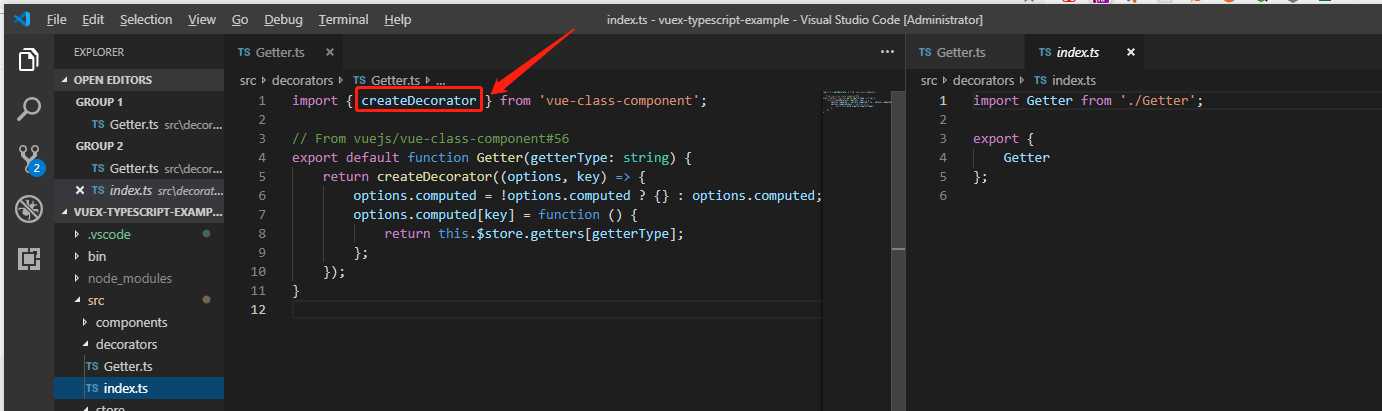Open the Debug view in activity bar
The width and height of the screenshot is (1382, 411).
point(27,209)
